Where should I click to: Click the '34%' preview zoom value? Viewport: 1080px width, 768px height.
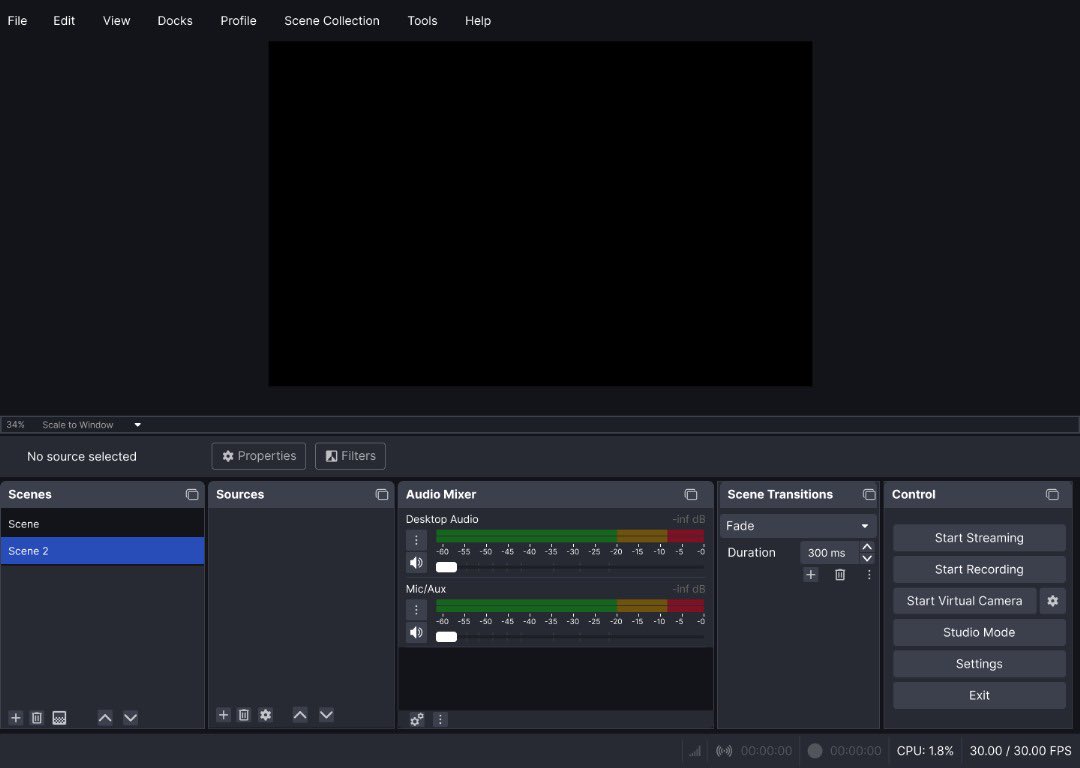click(x=15, y=425)
